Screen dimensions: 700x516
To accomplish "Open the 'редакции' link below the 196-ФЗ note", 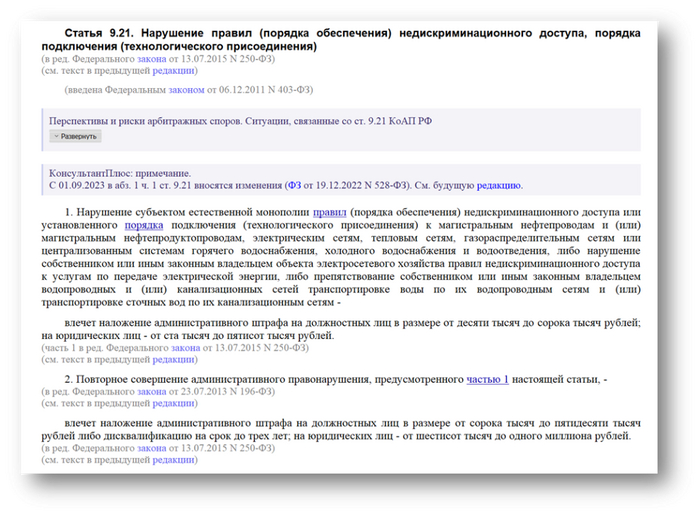I will (x=176, y=403).
